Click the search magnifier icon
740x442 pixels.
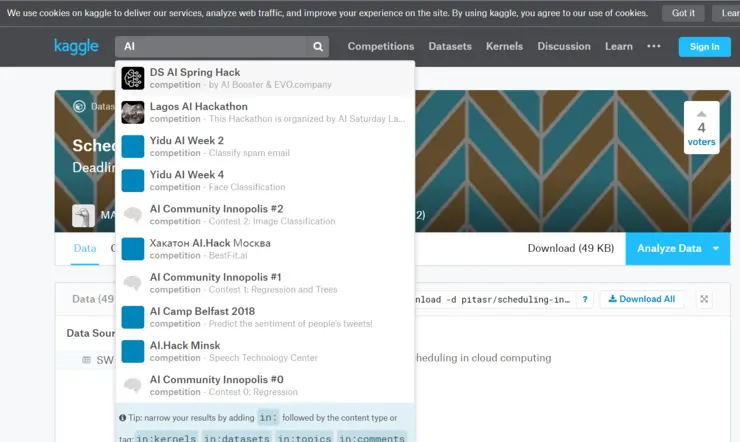(318, 47)
